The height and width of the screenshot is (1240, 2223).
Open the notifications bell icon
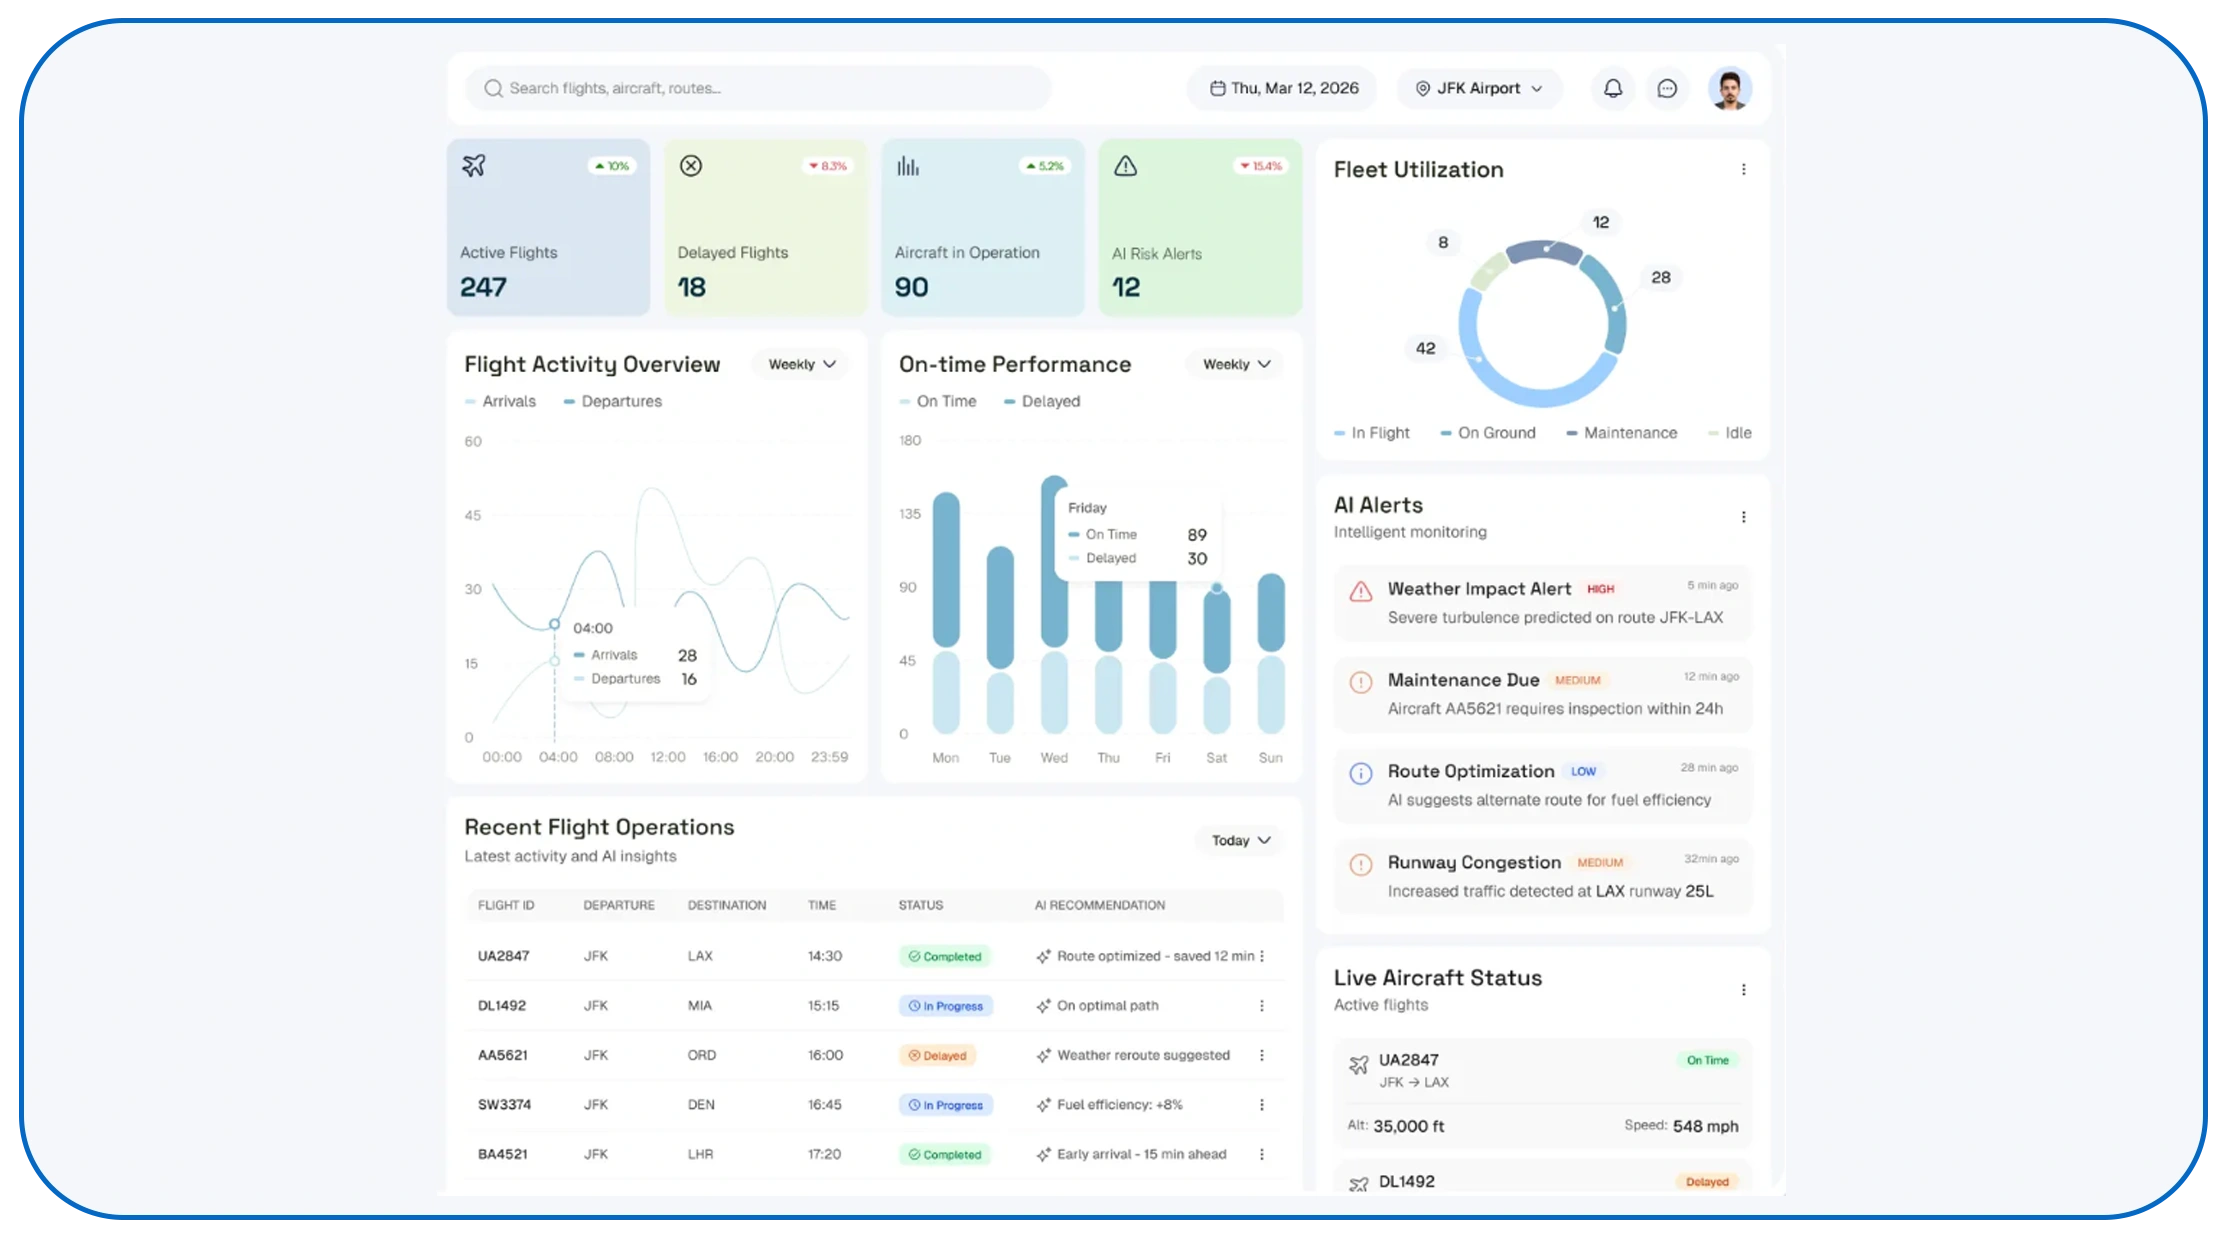1613,89
